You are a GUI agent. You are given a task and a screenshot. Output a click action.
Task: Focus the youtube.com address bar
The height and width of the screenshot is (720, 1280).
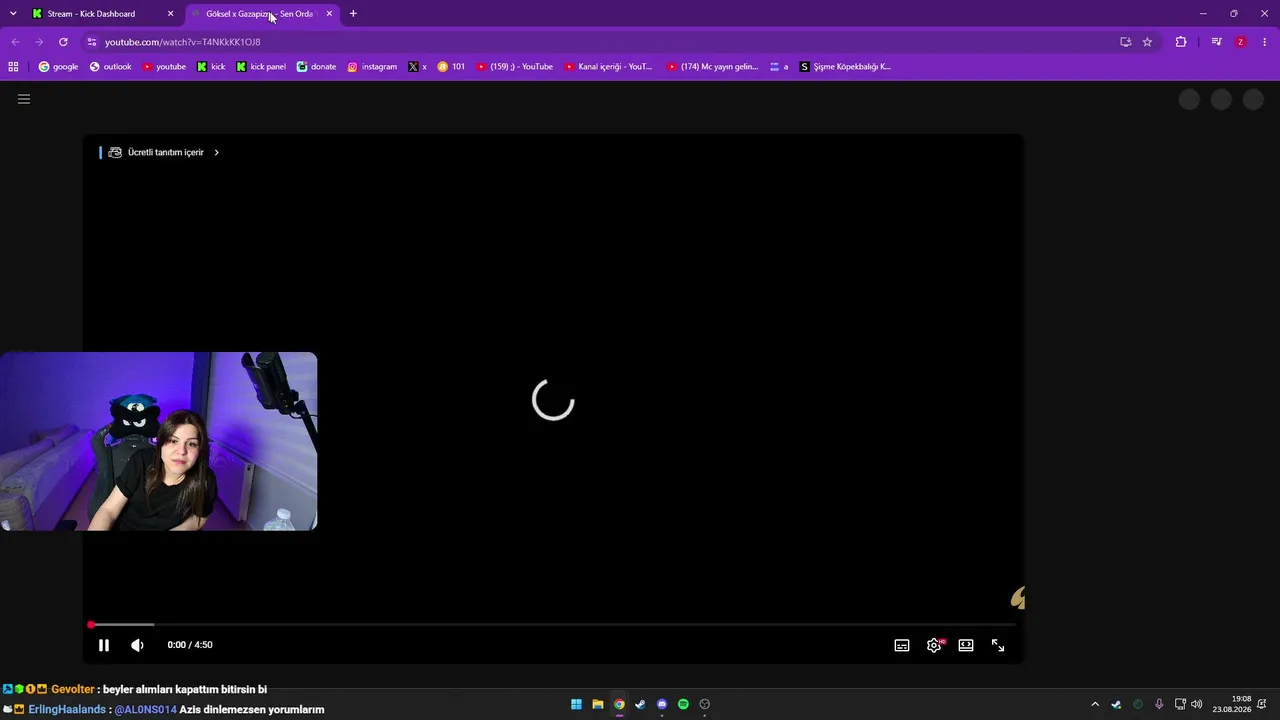click(x=600, y=42)
